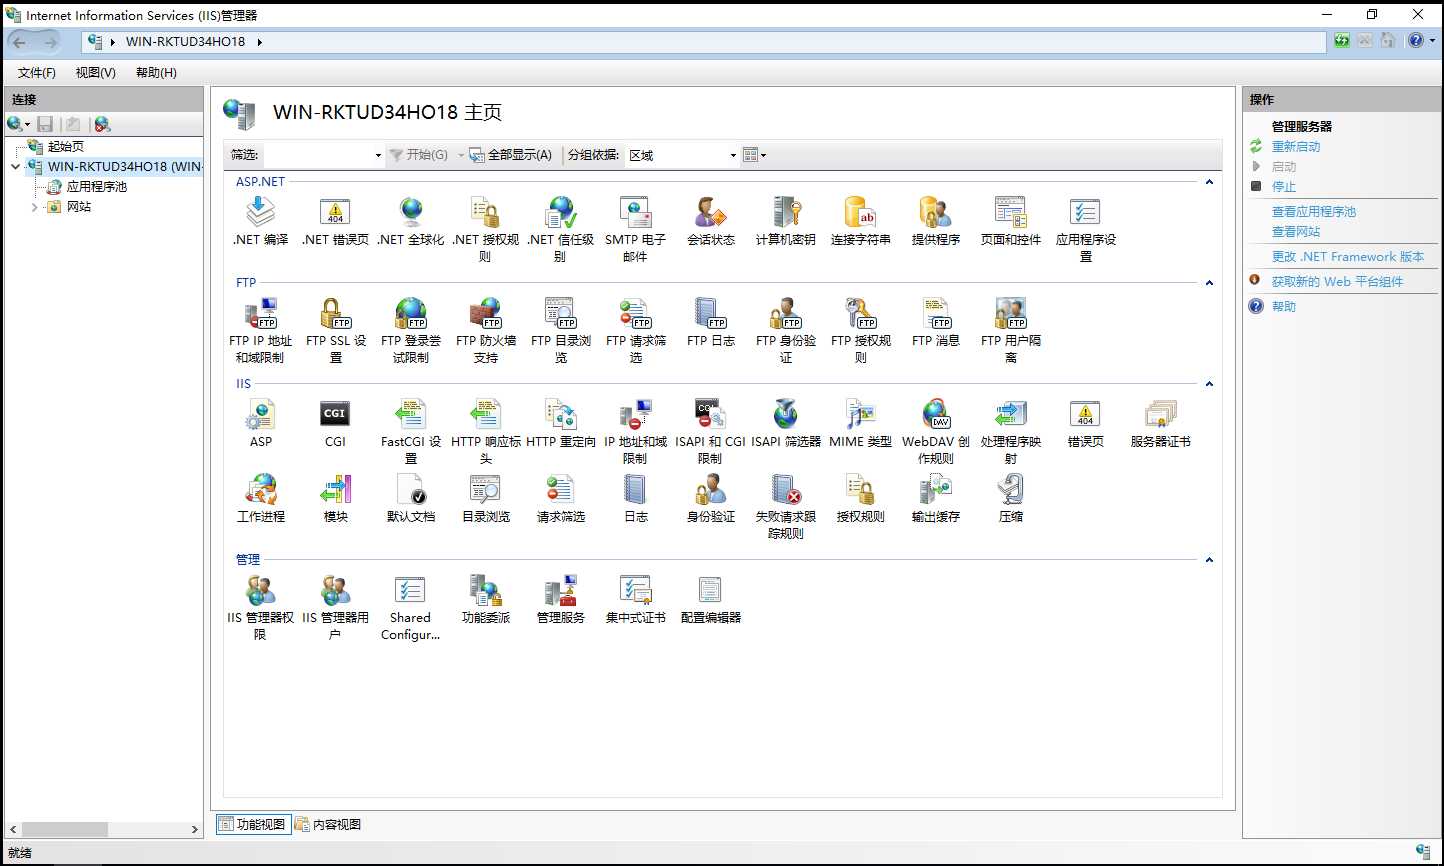The image size is (1444, 866).
Task: Collapse the WIN-RKTUD34HO18 server tree node
Action: (15, 167)
